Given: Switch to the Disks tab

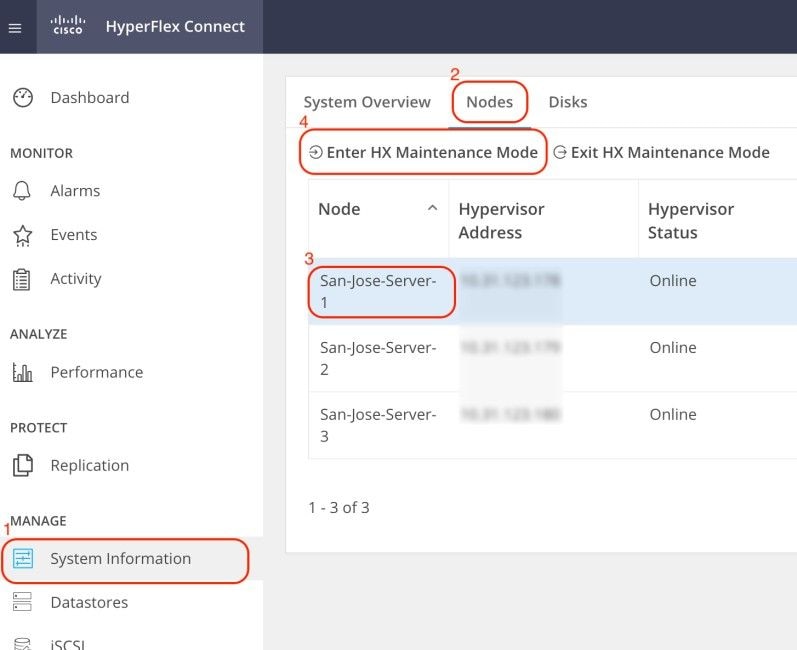Looking at the screenshot, I should 568,102.
